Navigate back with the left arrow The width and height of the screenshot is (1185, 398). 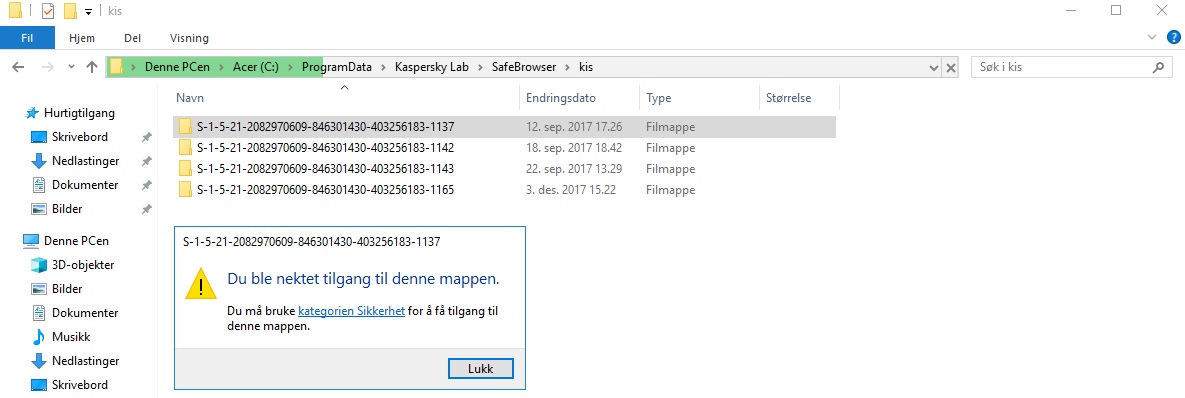coord(19,67)
